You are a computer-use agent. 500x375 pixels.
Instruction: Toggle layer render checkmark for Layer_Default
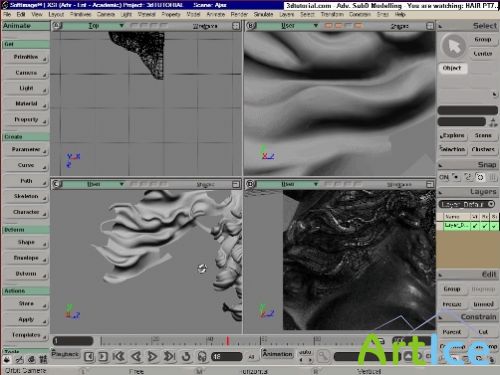[485, 226]
